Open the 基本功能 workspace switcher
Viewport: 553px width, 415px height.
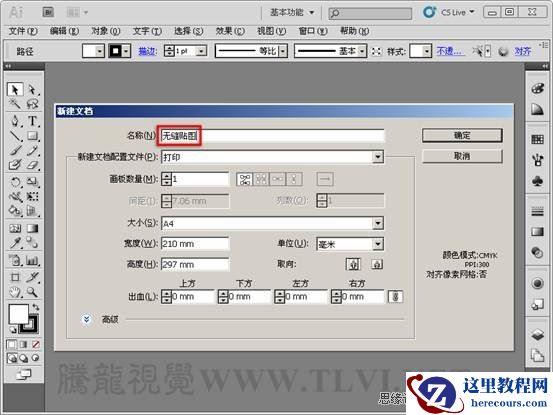(292, 12)
